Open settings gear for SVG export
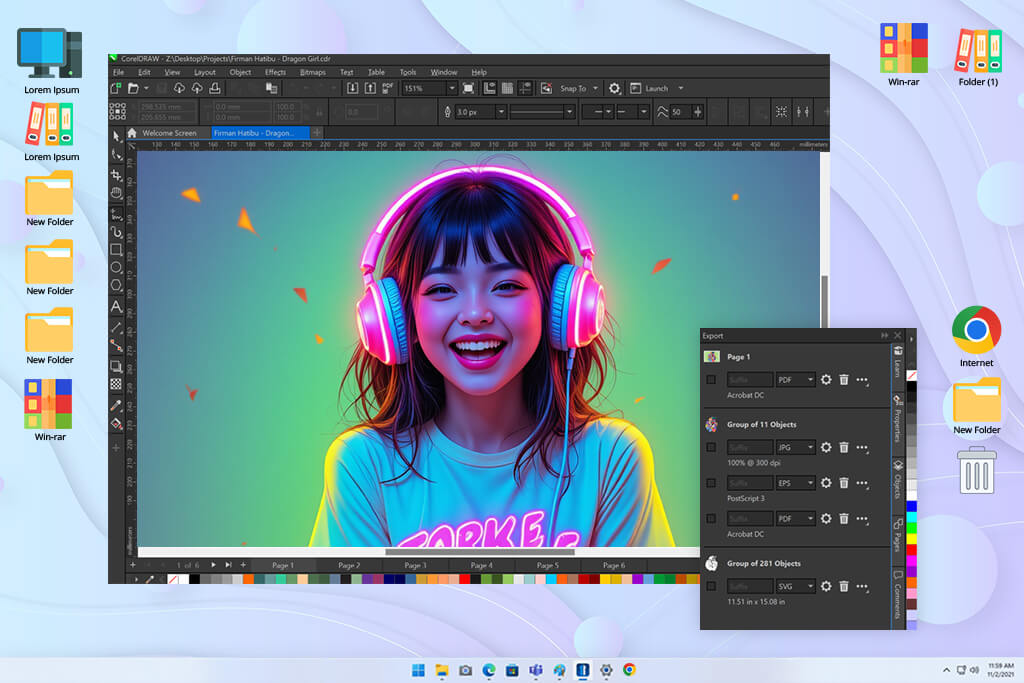The height and width of the screenshot is (683, 1024). tap(826, 586)
